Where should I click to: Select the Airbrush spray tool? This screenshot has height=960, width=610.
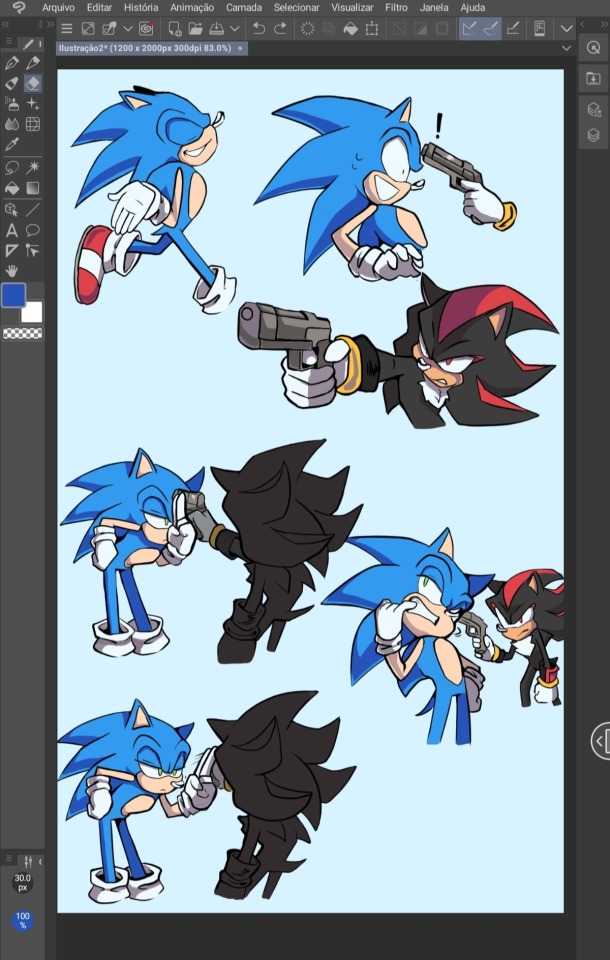click(x=12, y=103)
